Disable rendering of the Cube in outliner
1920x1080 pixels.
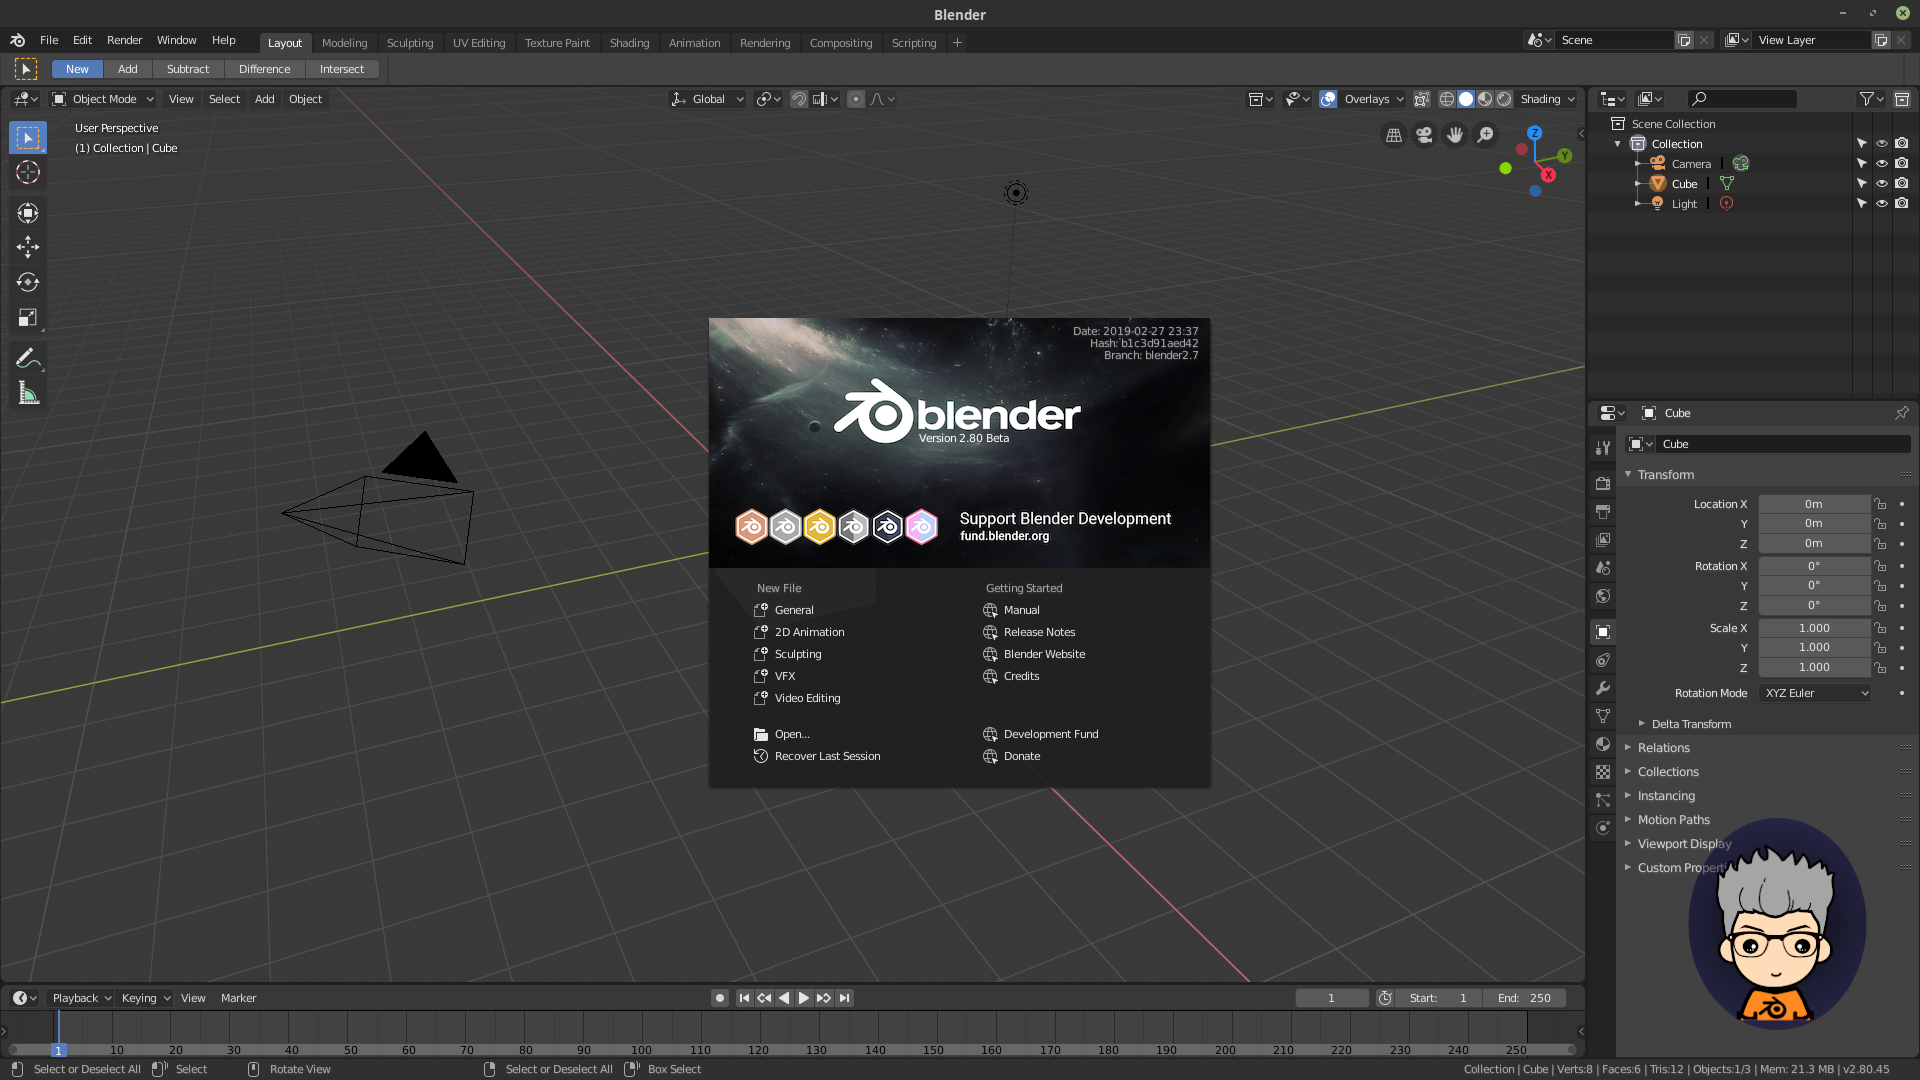point(1901,184)
